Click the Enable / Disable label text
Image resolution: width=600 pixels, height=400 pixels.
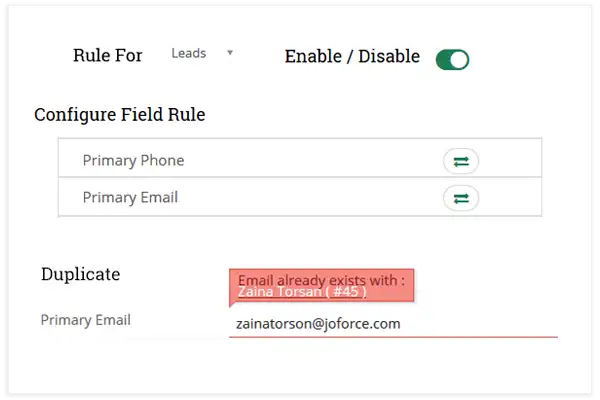(x=352, y=57)
